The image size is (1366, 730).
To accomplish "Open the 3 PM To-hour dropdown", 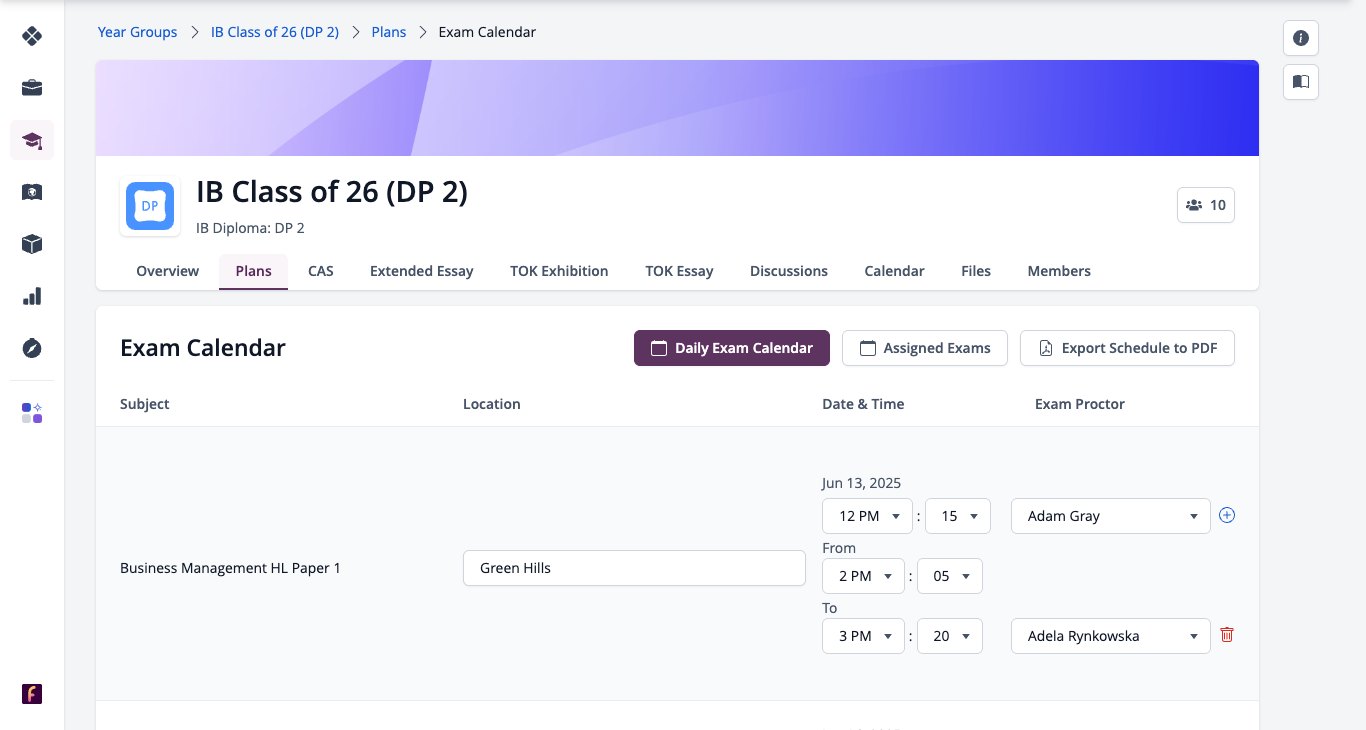I will click(863, 636).
